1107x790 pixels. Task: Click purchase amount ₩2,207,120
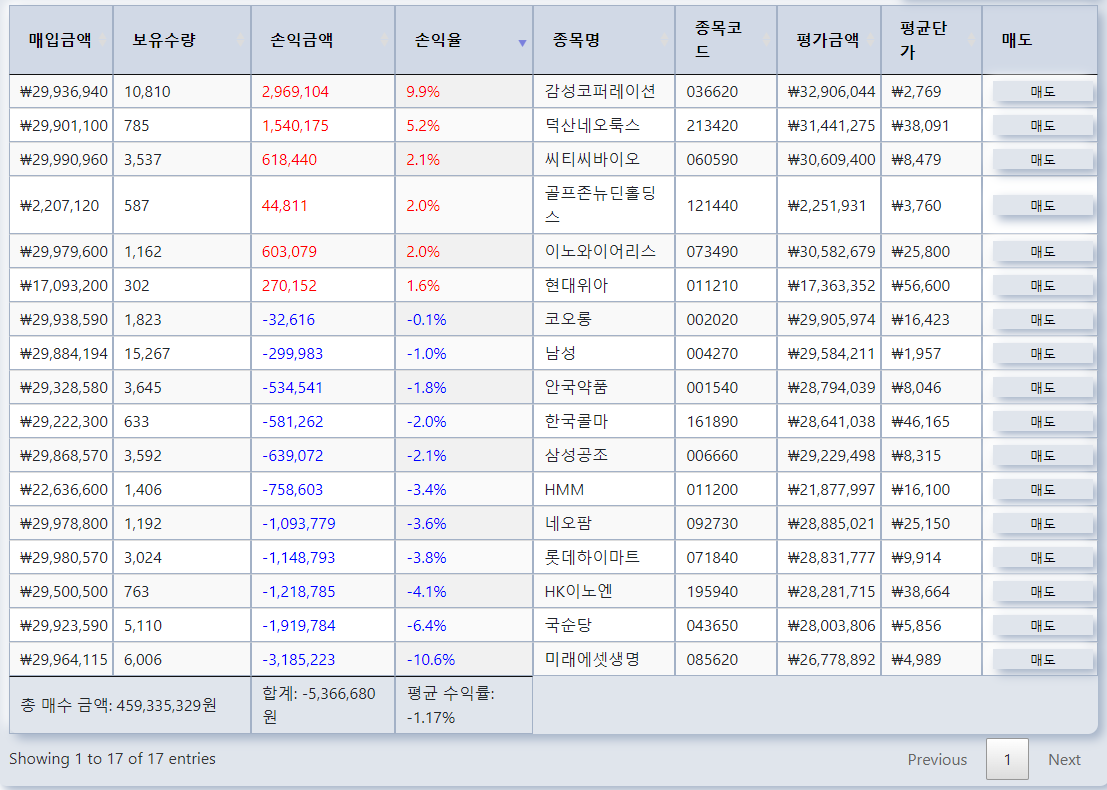[59, 205]
